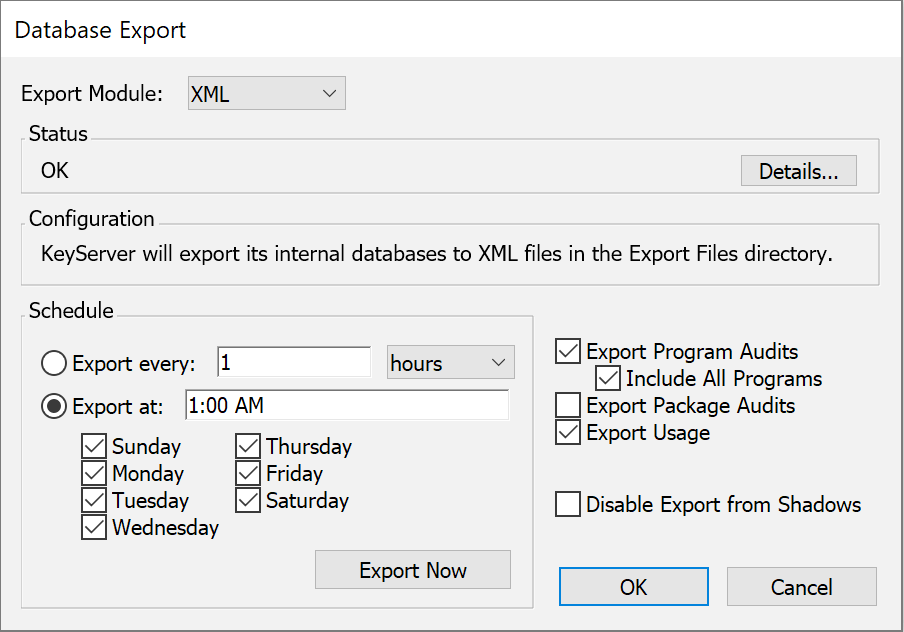Enable Disable Export from Shadows
Viewport: 904px width, 632px height.
568,504
